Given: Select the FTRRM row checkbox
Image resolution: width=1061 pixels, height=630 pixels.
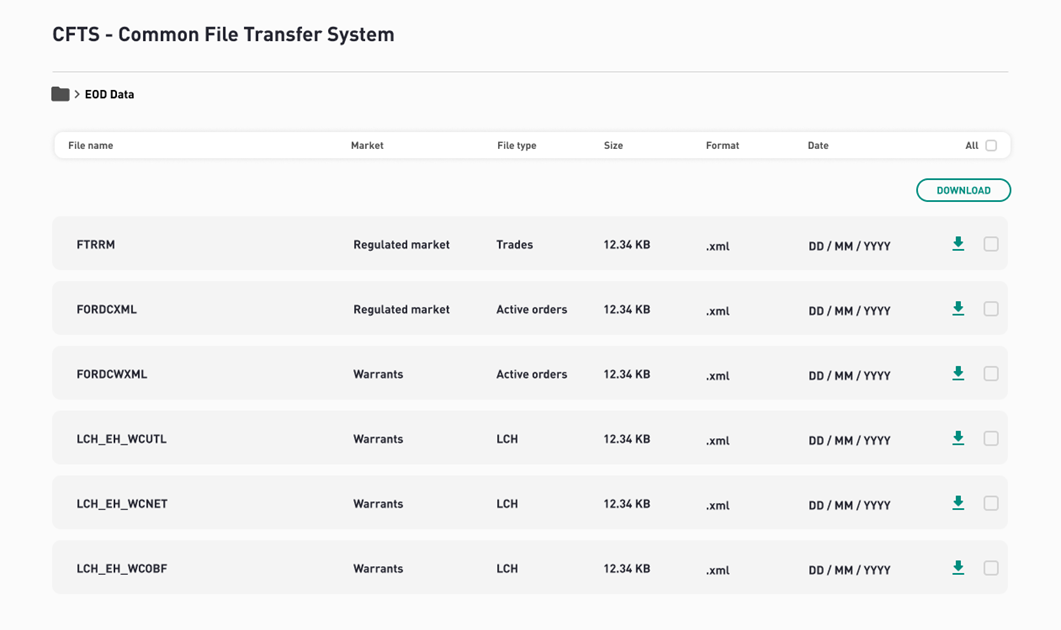Looking at the screenshot, I should 991,244.
